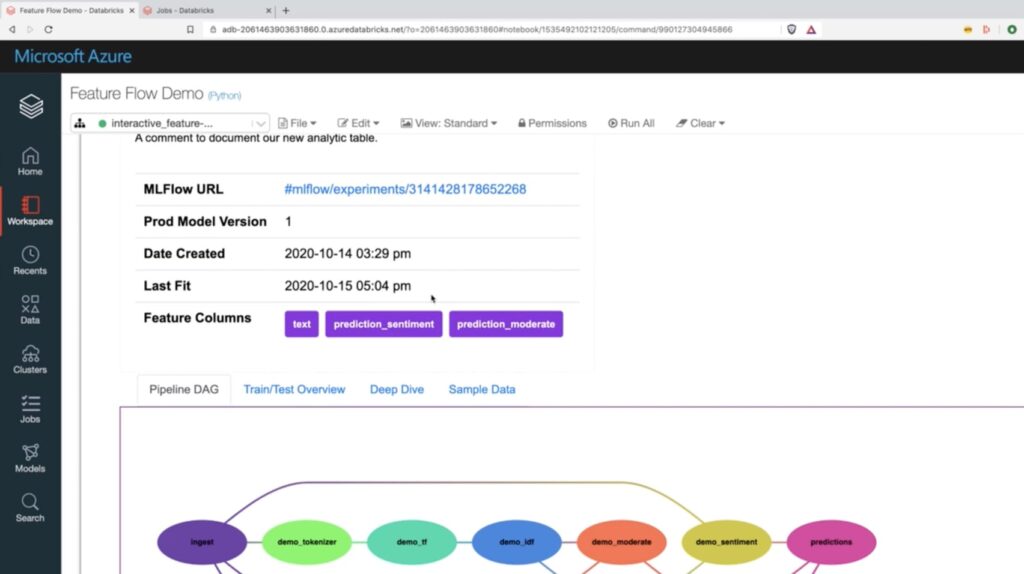The image size is (1024, 574).
Task: Open Data in sidebar
Action: coord(30,310)
